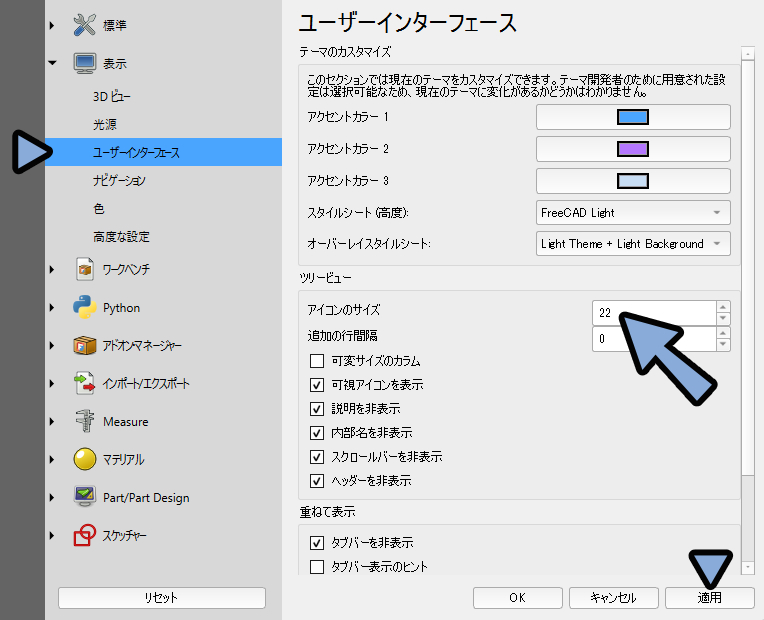Expand the インポート/エクスポート category arrow

coord(52,384)
